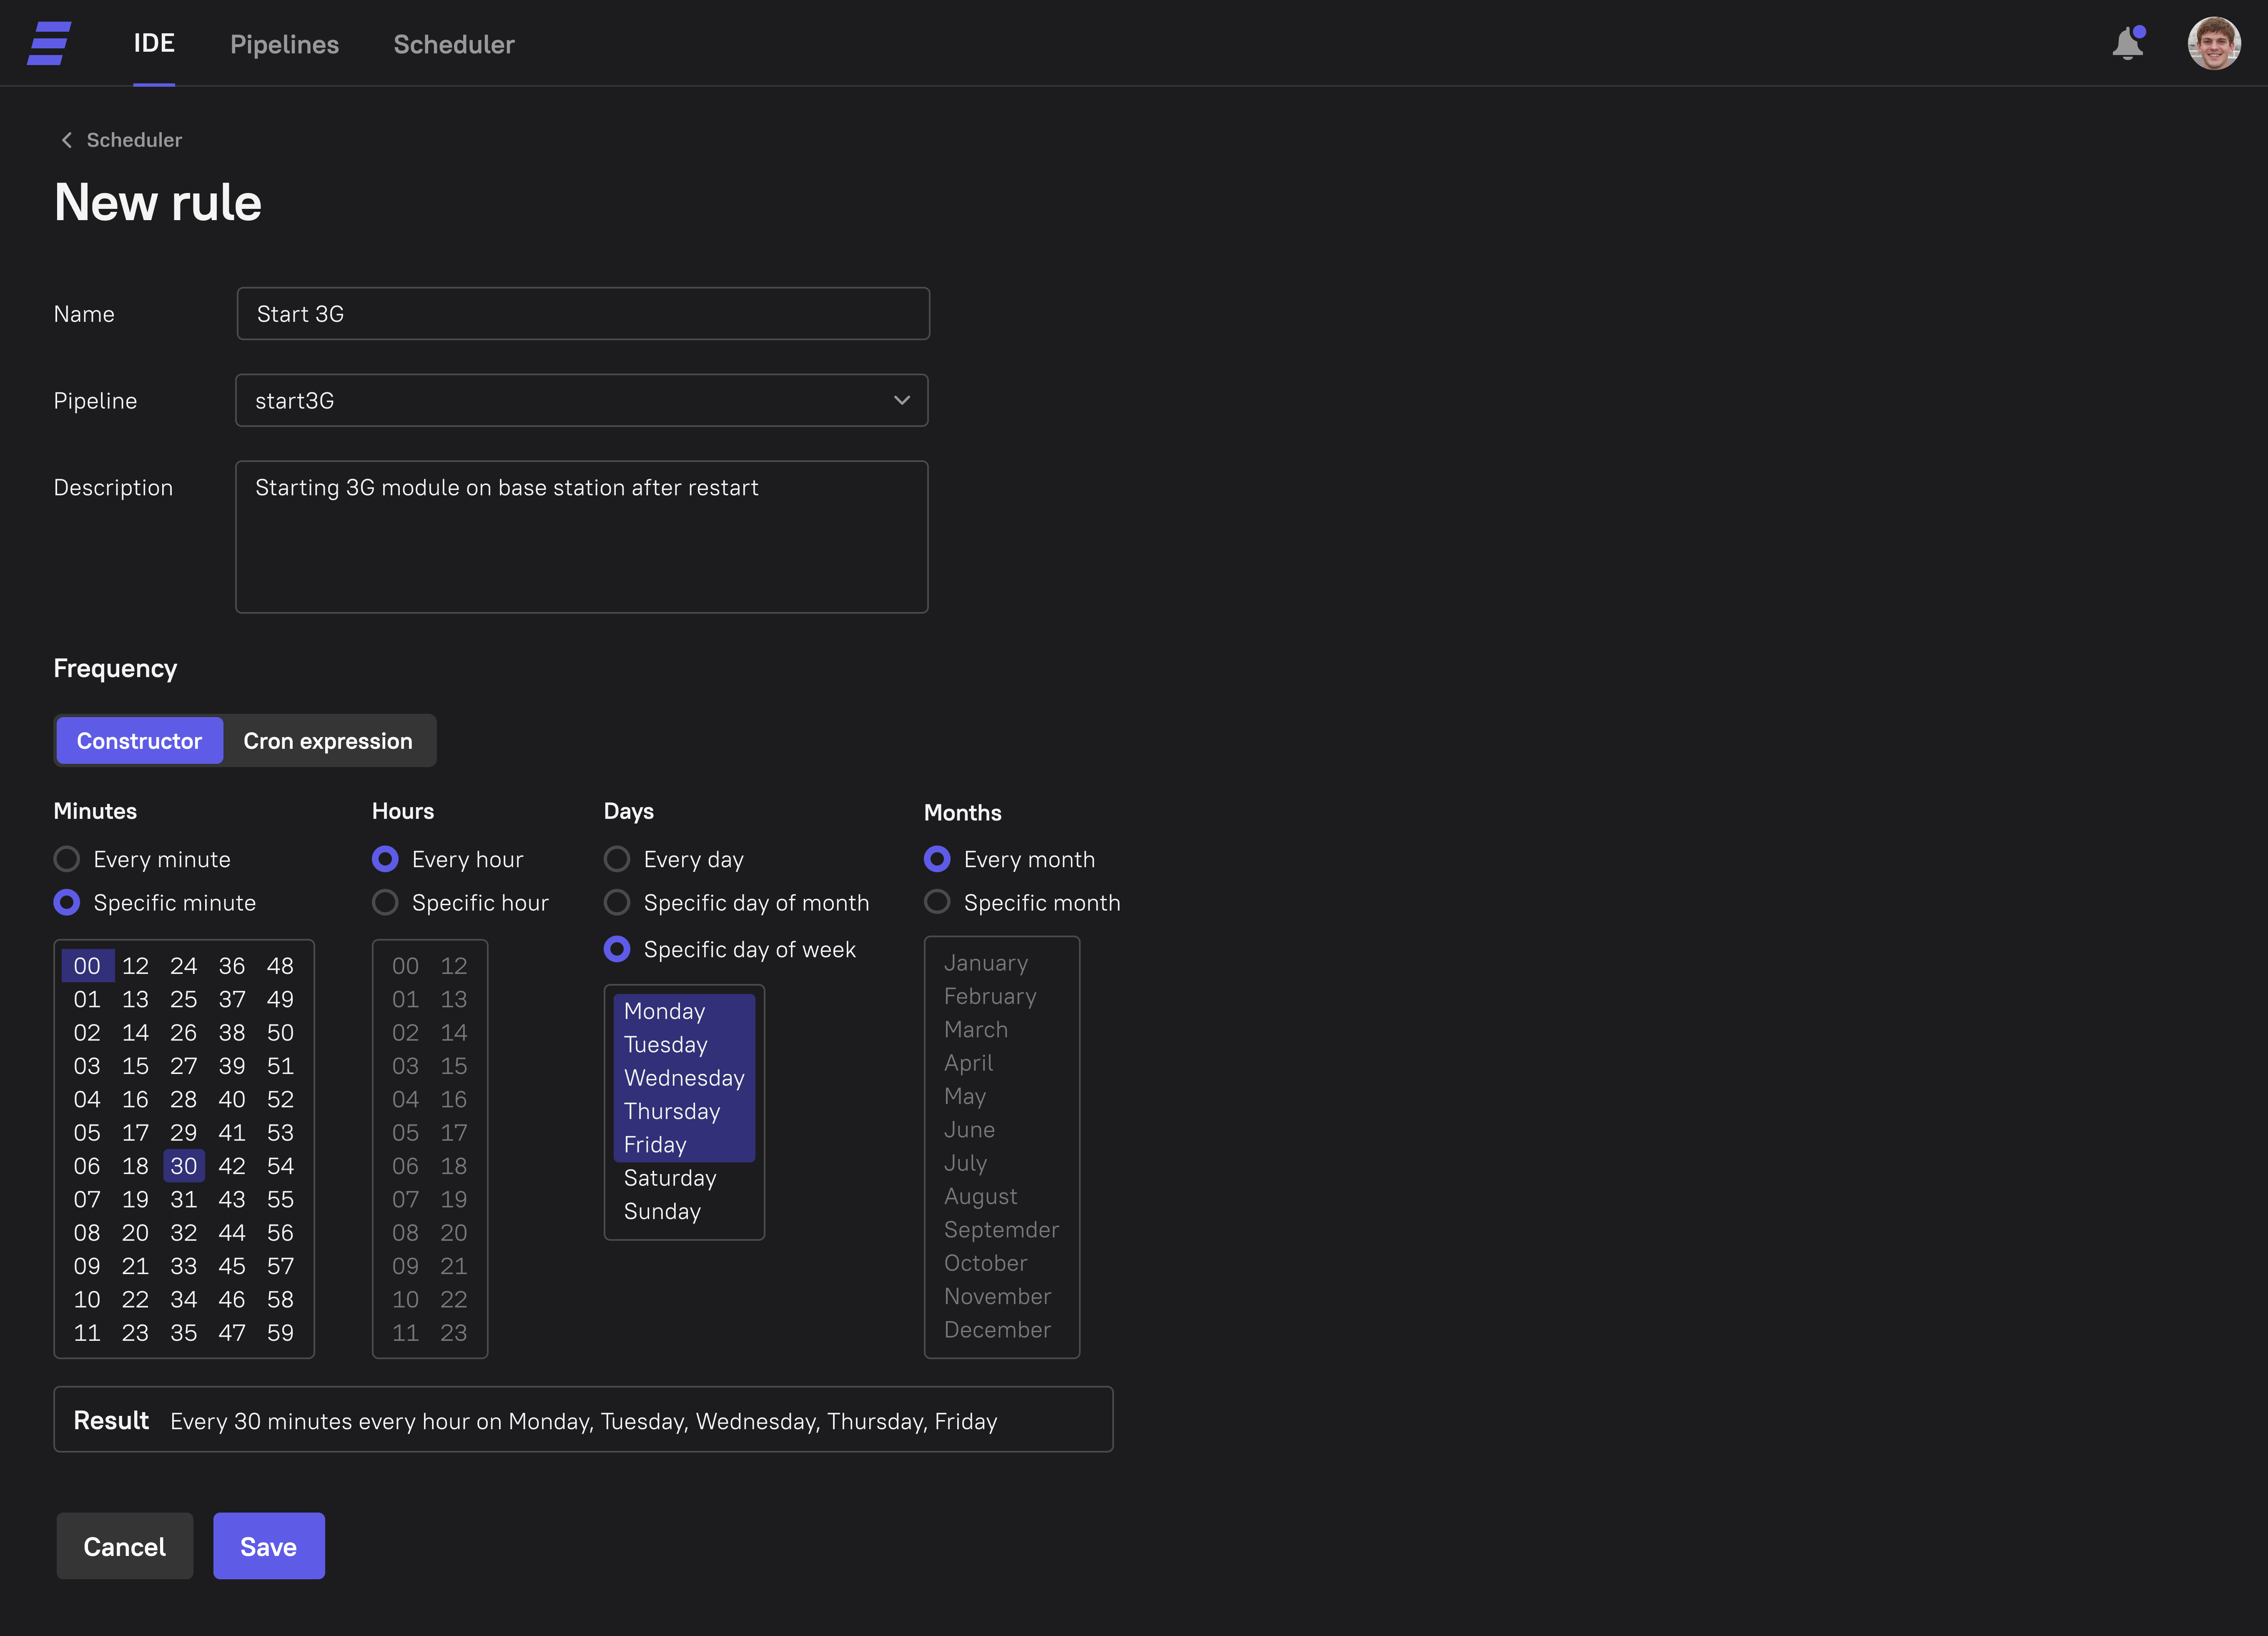Select Saturday in the days list
Screen dimensions: 2268x1636
tap(670, 1178)
